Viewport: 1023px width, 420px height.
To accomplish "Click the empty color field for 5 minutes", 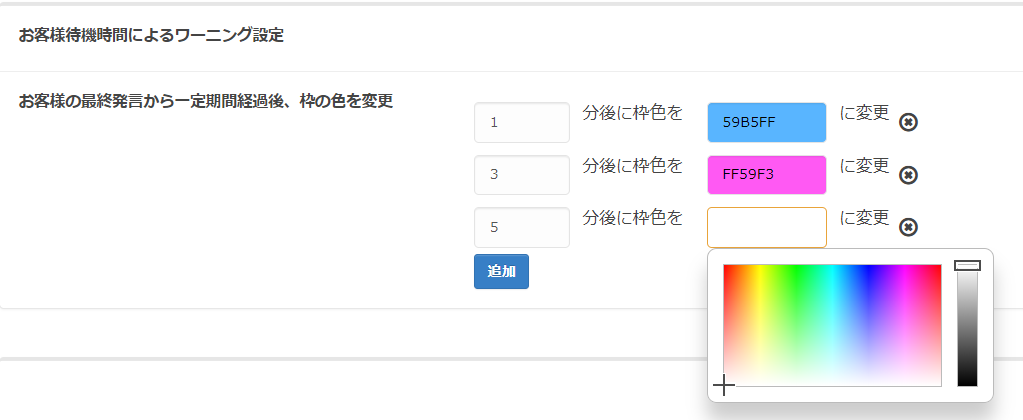I will click(x=767, y=227).
